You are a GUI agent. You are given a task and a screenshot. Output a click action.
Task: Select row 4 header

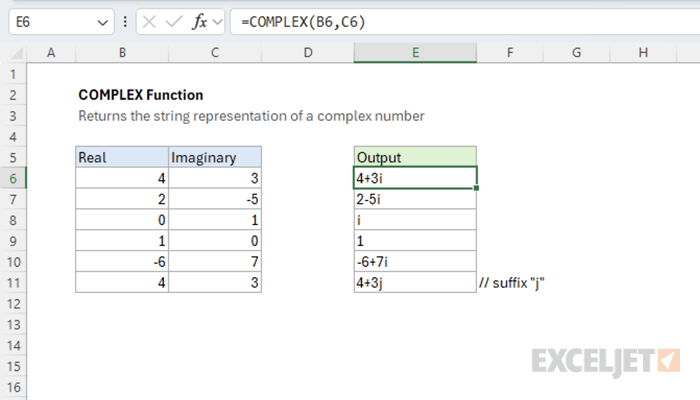click(x=13, y=137)
